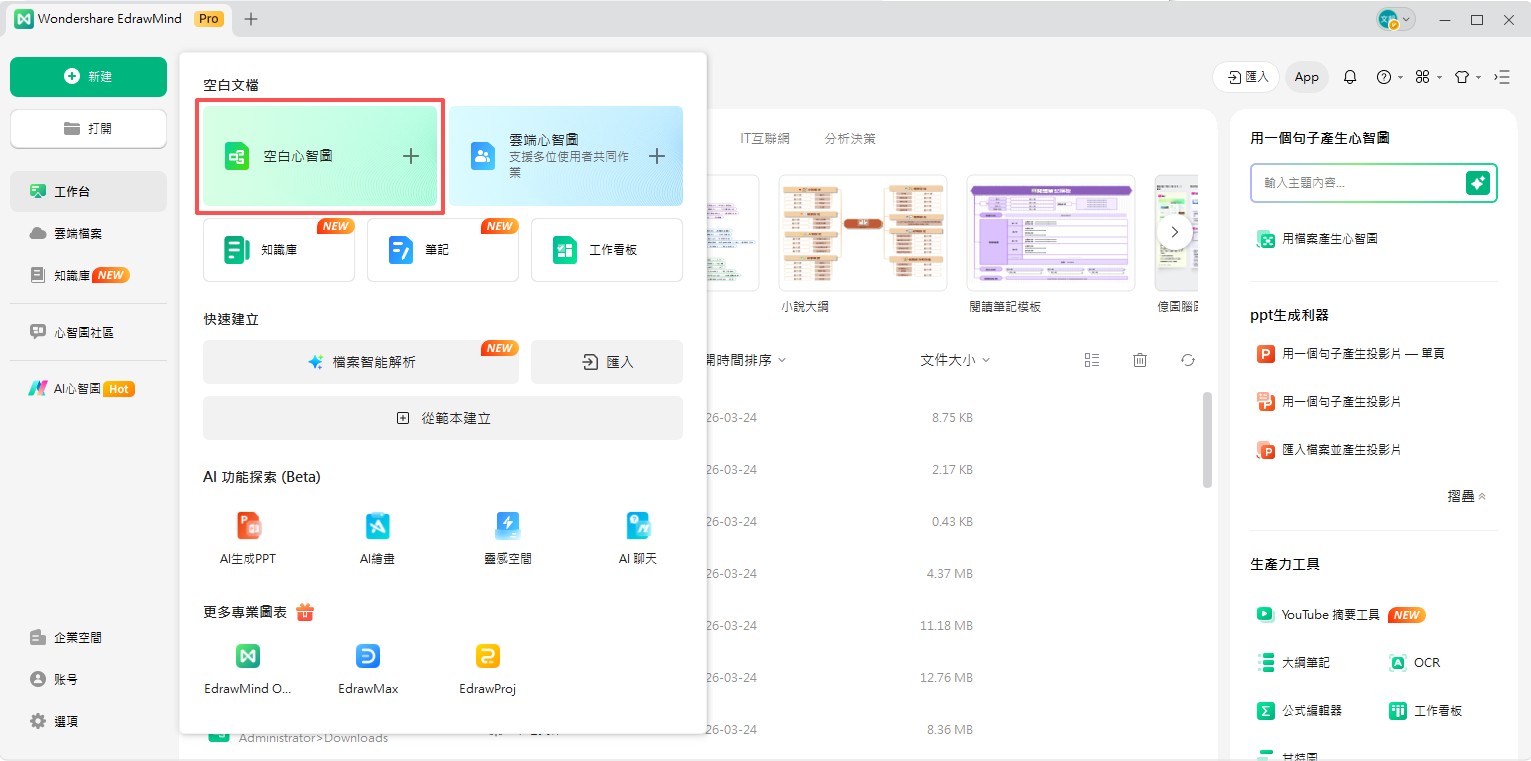Open the 靈感空間 tool
The width and height of the screenshot is (1531, 761).
pos(507,535)
